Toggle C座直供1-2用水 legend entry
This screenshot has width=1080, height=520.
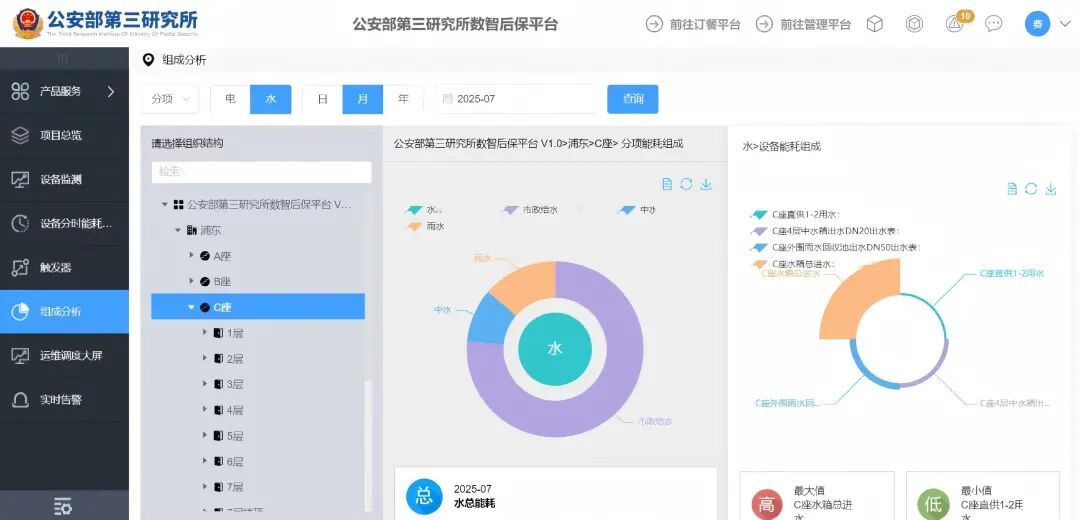[x=794, y=215]
